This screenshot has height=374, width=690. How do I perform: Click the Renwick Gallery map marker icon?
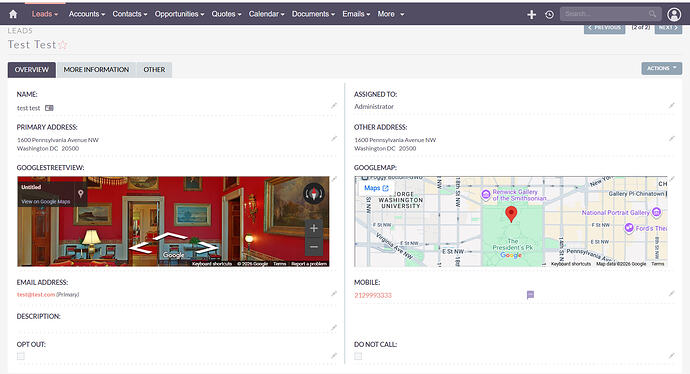point(486,195)
